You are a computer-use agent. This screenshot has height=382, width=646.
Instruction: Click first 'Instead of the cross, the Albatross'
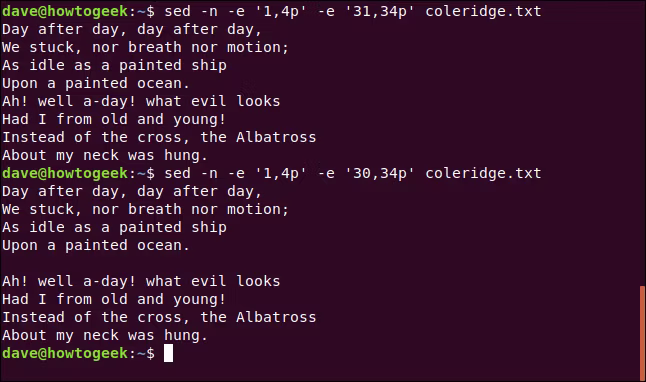click(x=159, y=137)
